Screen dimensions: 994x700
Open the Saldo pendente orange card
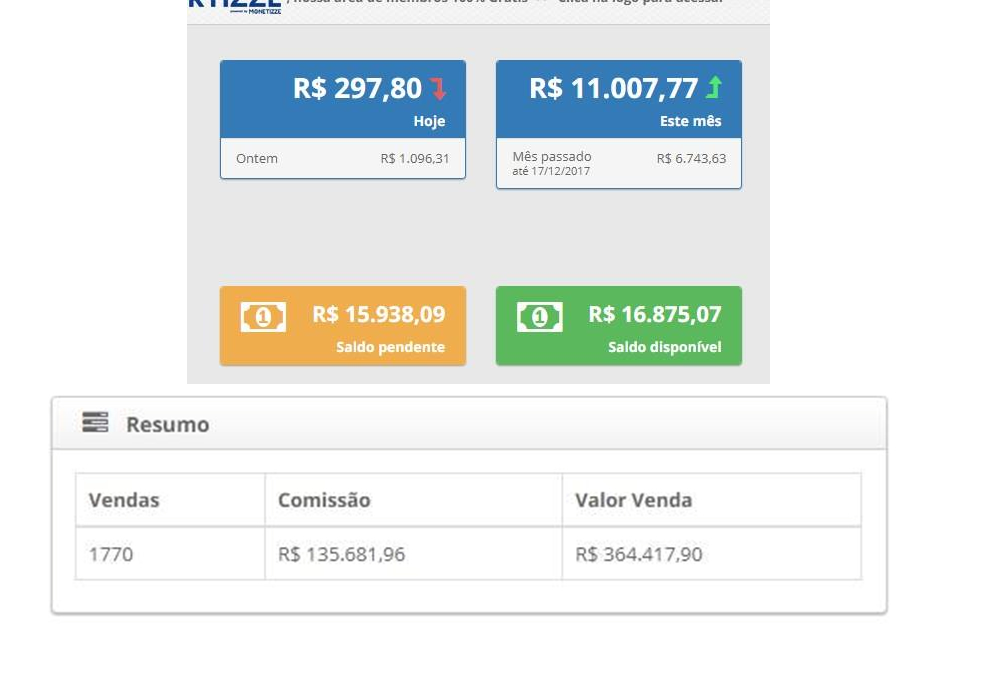click(343, 326)
